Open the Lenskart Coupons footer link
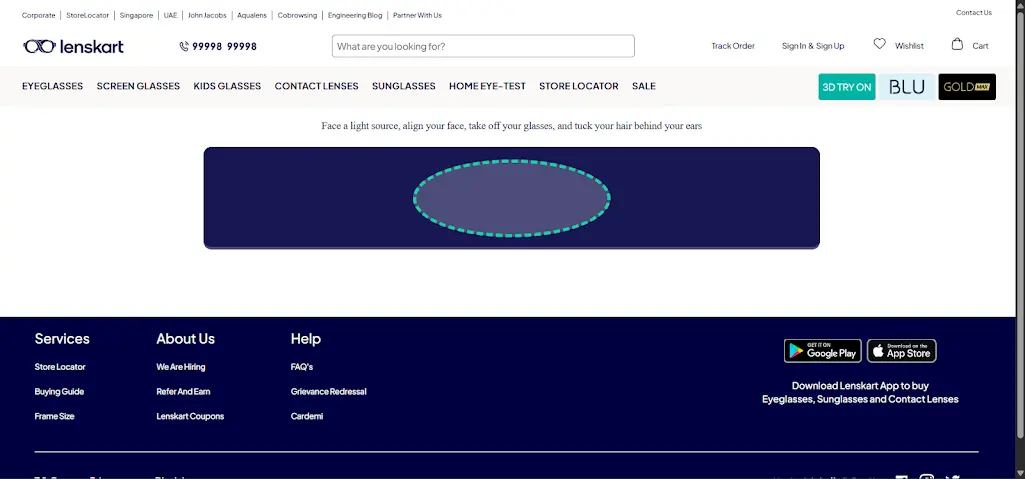 pos(190,416)
